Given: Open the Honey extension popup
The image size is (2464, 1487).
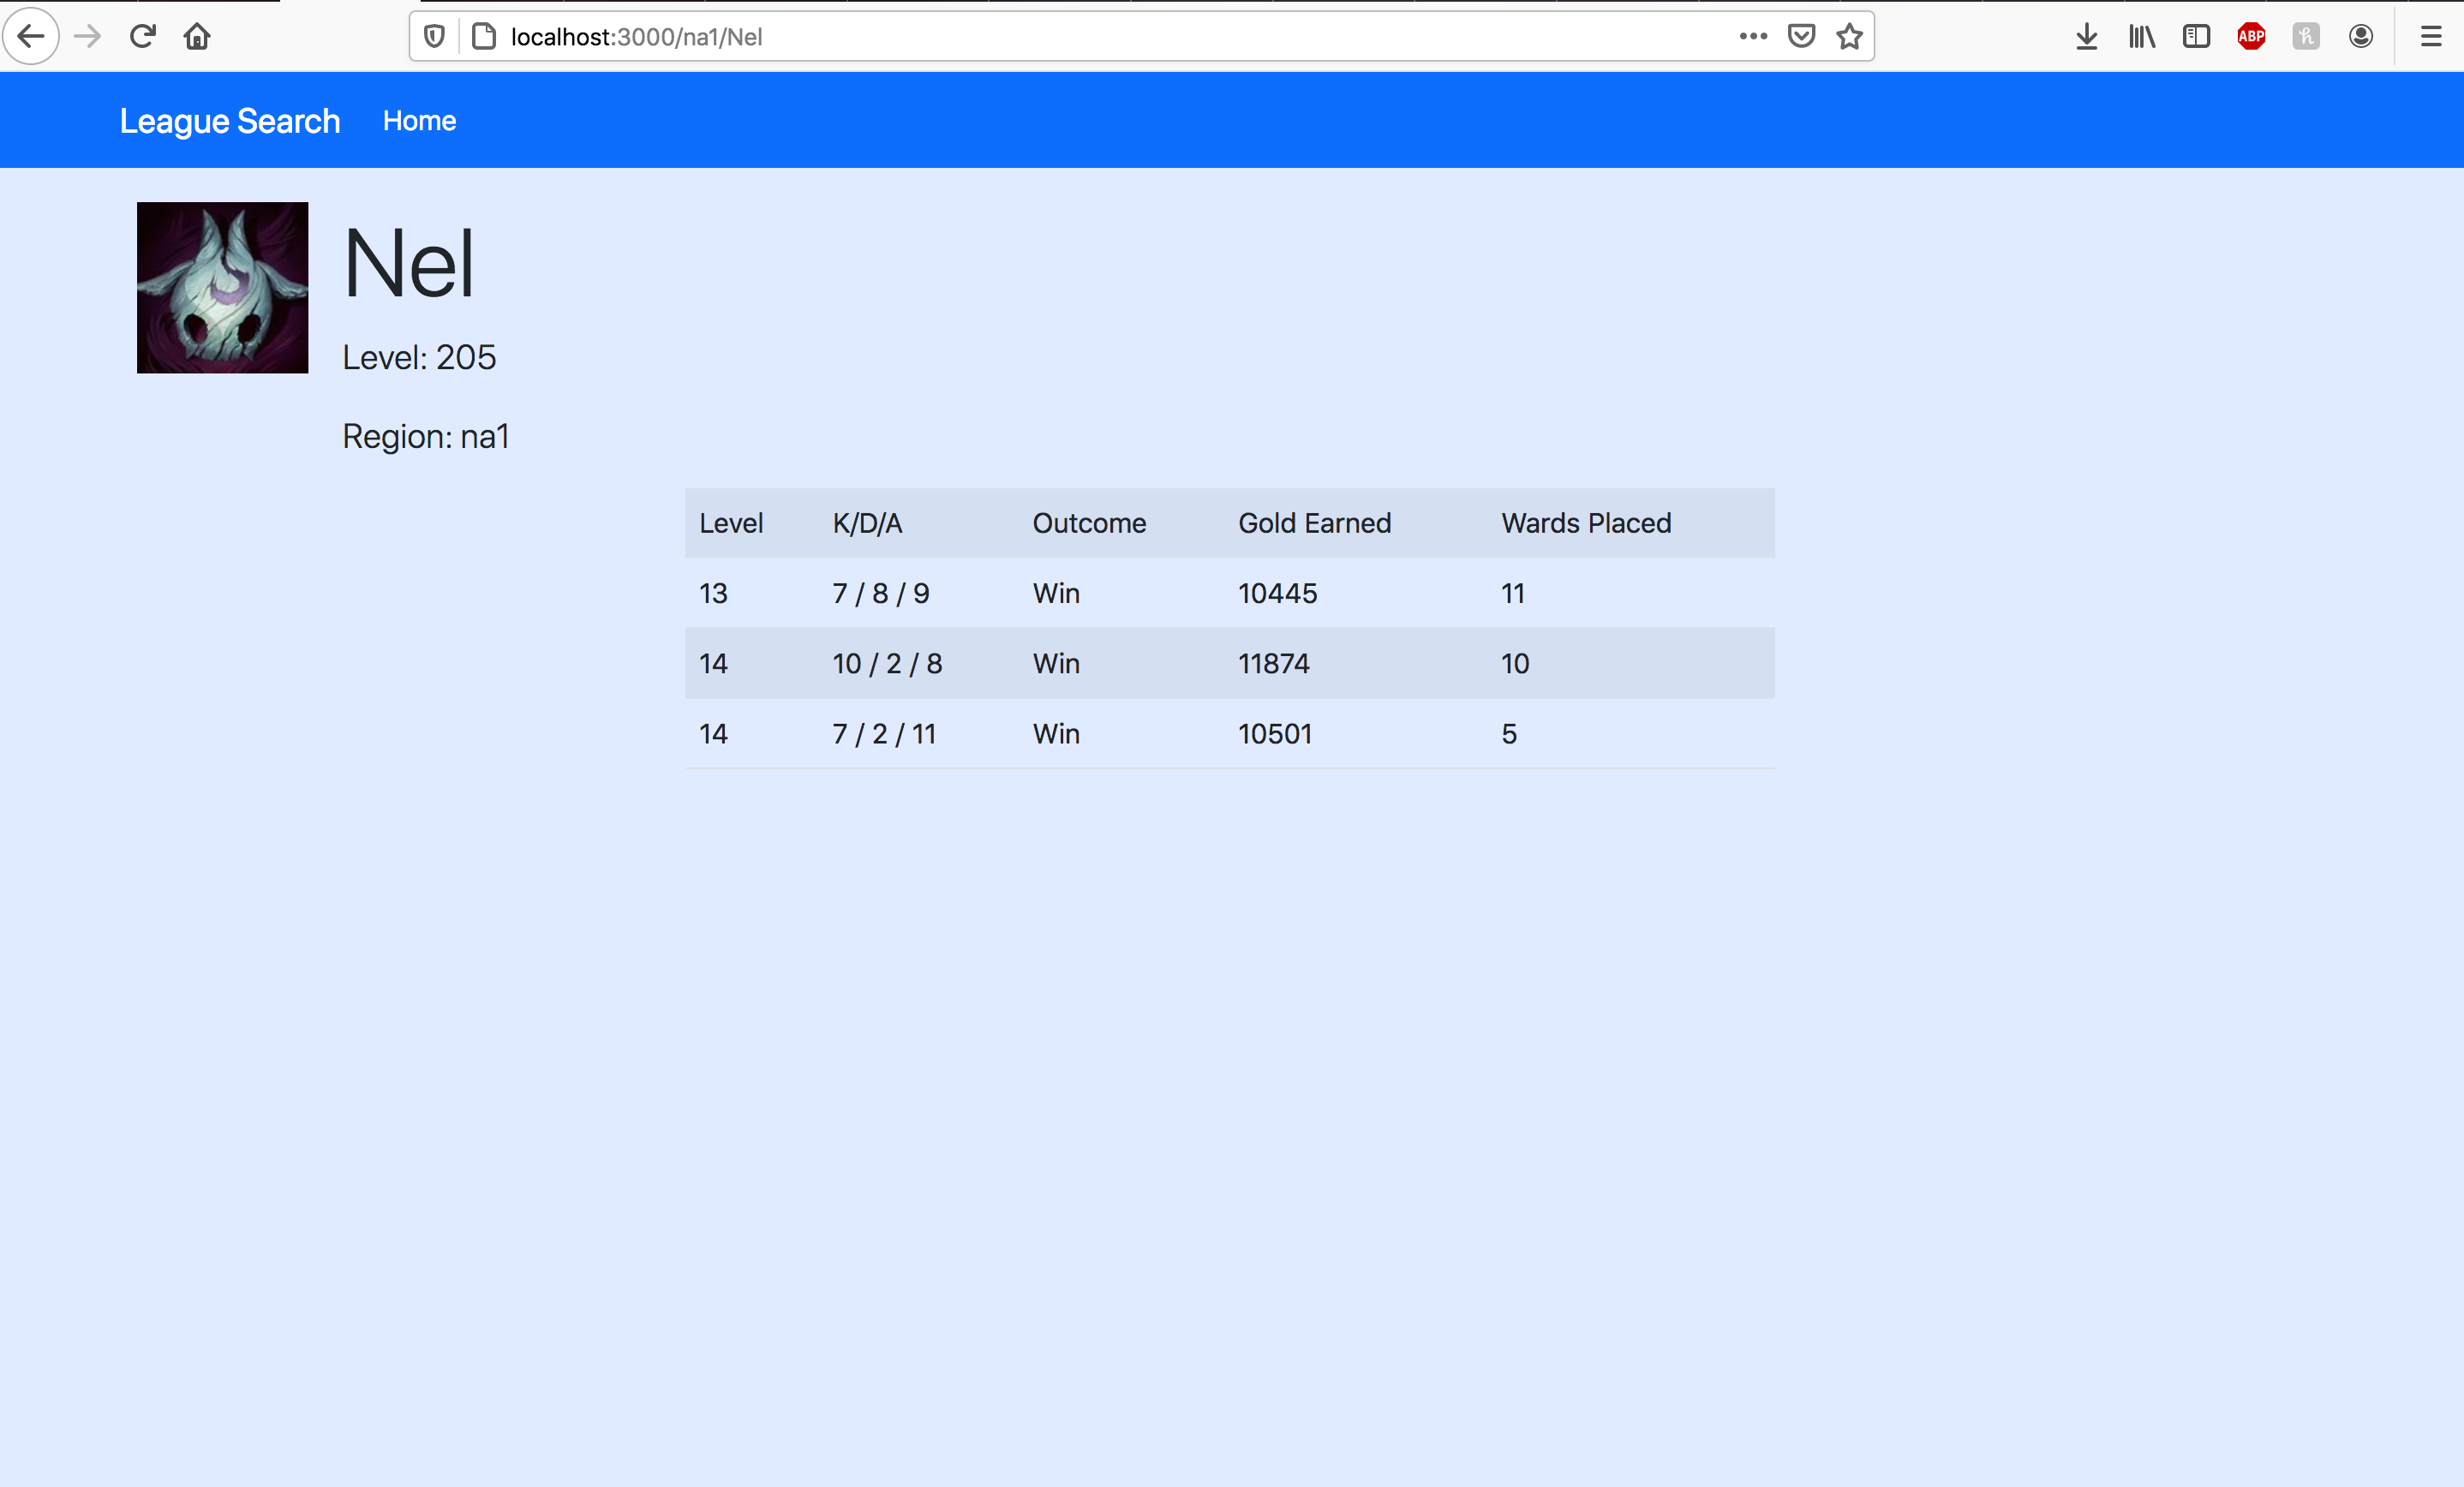Looking at the screenshot, I should point(2307,36).
